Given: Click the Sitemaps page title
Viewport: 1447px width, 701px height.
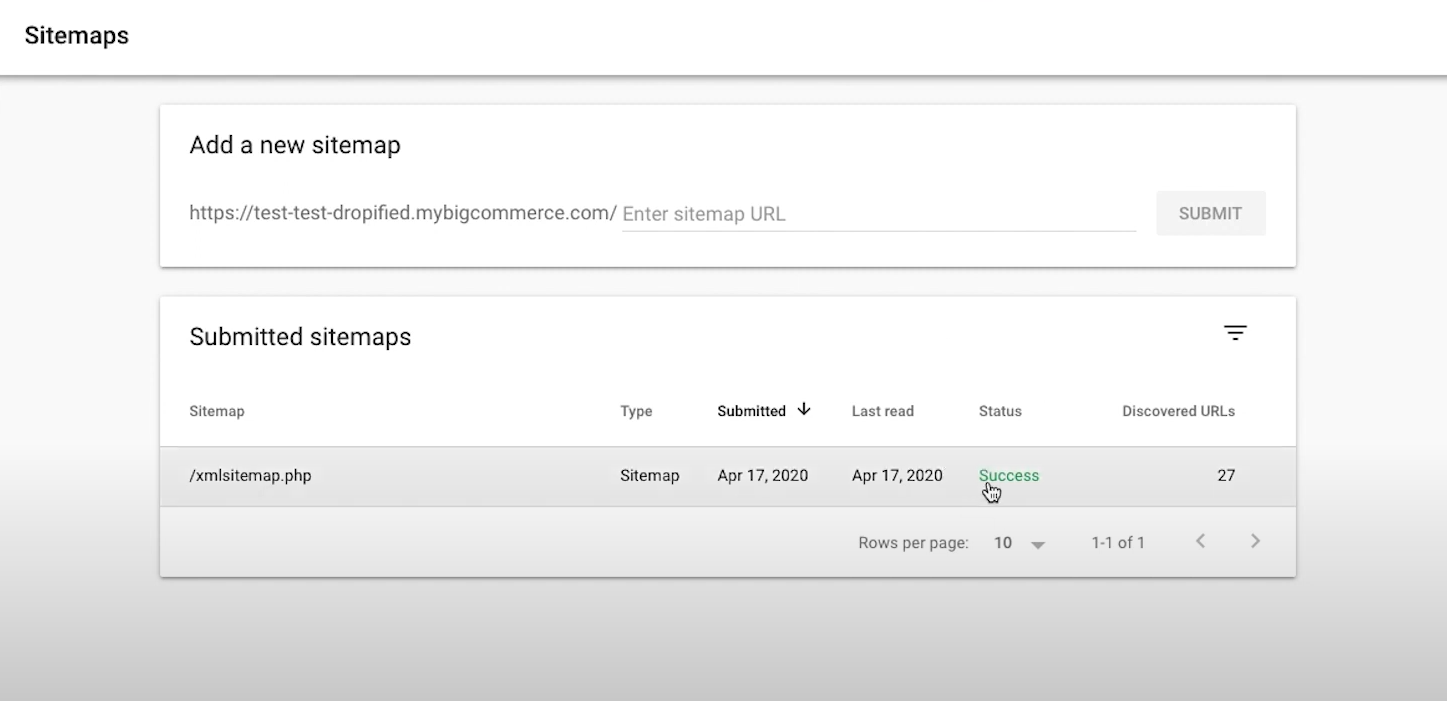Looking at the screenshot, I should click(x=77, y=35).
